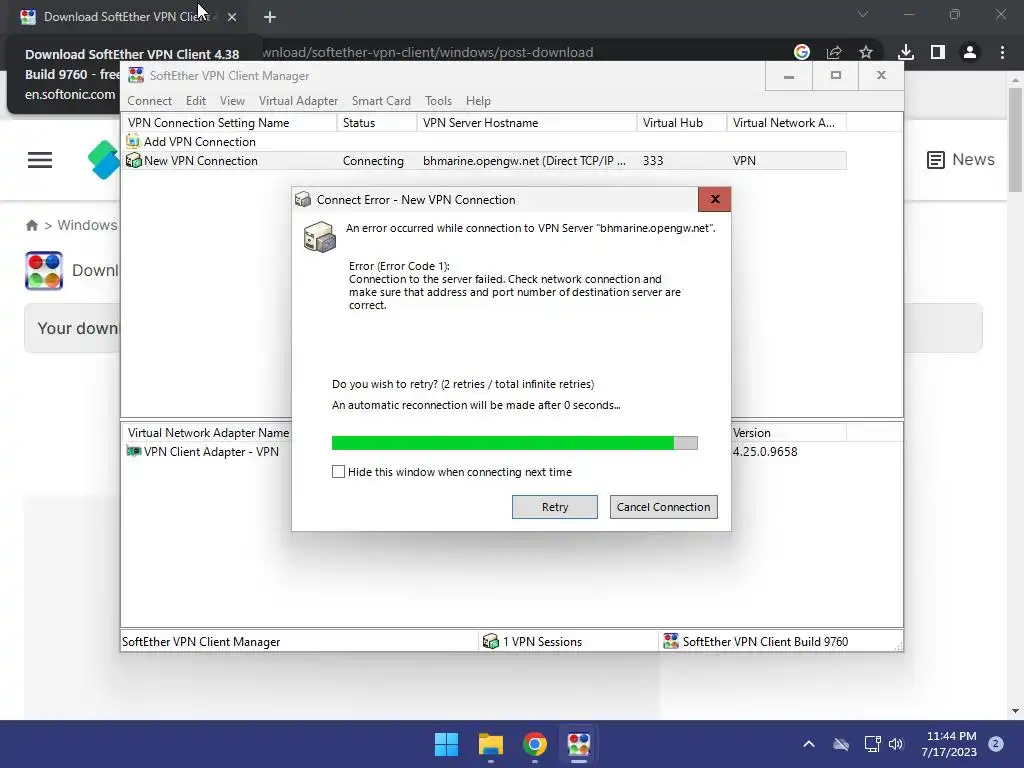Click the 1 VPN Sessions status icon

490,641
